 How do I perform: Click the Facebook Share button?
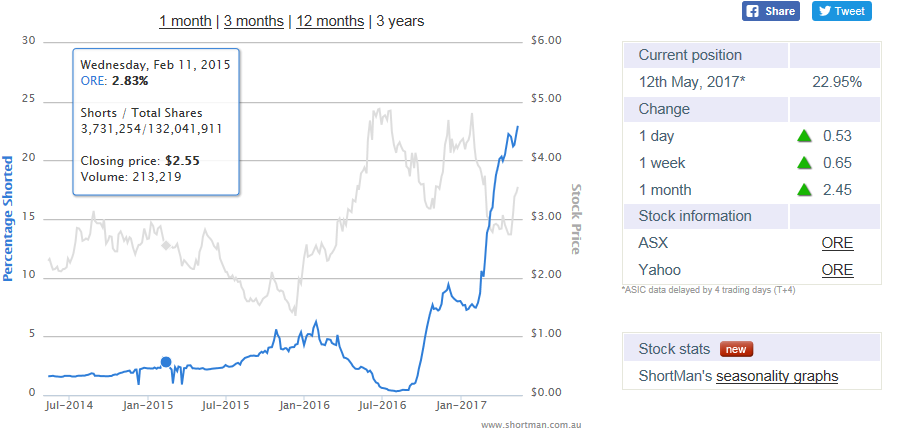(x=770, y=11)
